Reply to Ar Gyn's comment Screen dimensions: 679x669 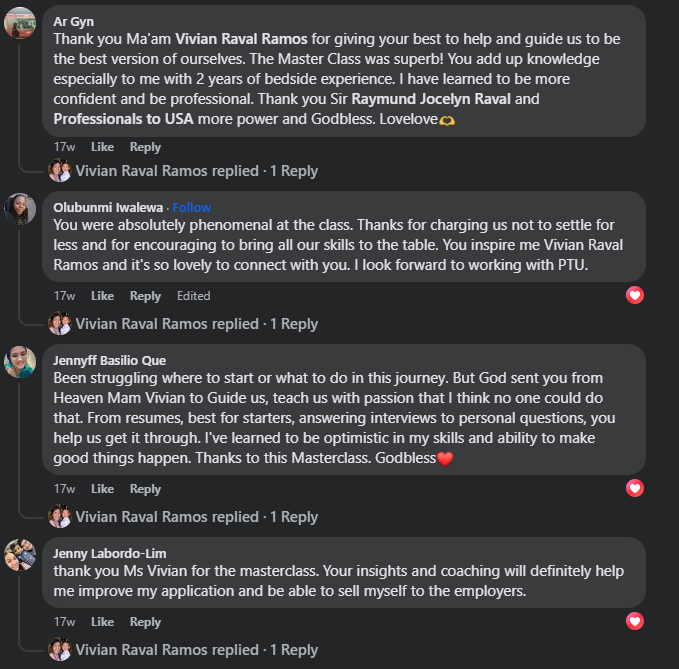click(145, 147)
